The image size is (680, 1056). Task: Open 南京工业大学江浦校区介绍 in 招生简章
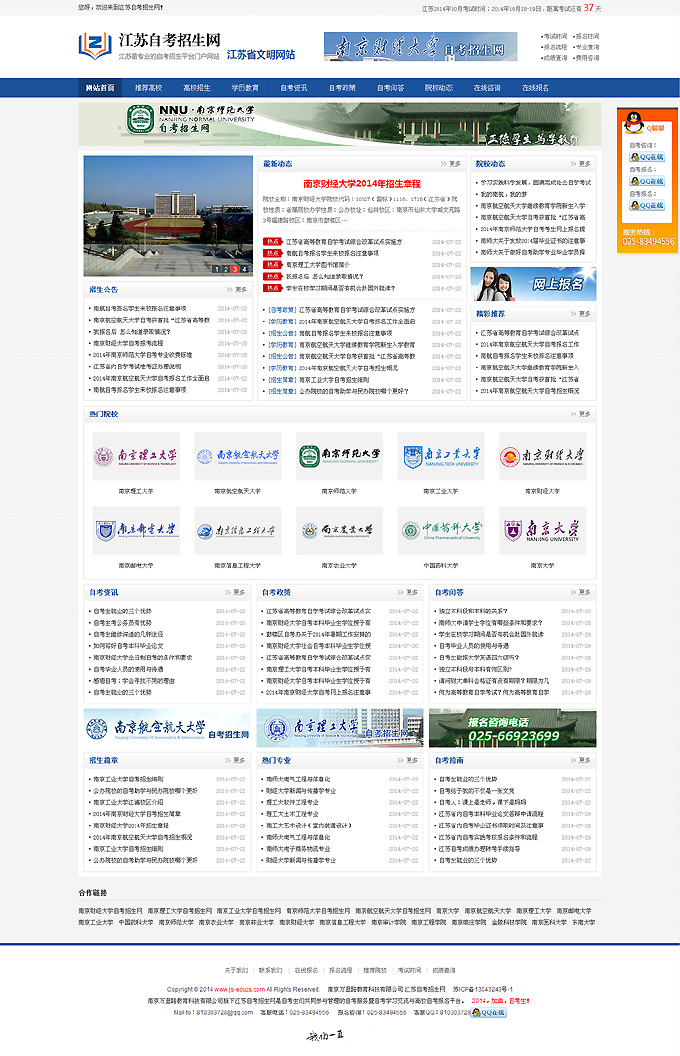coord(128,803)
